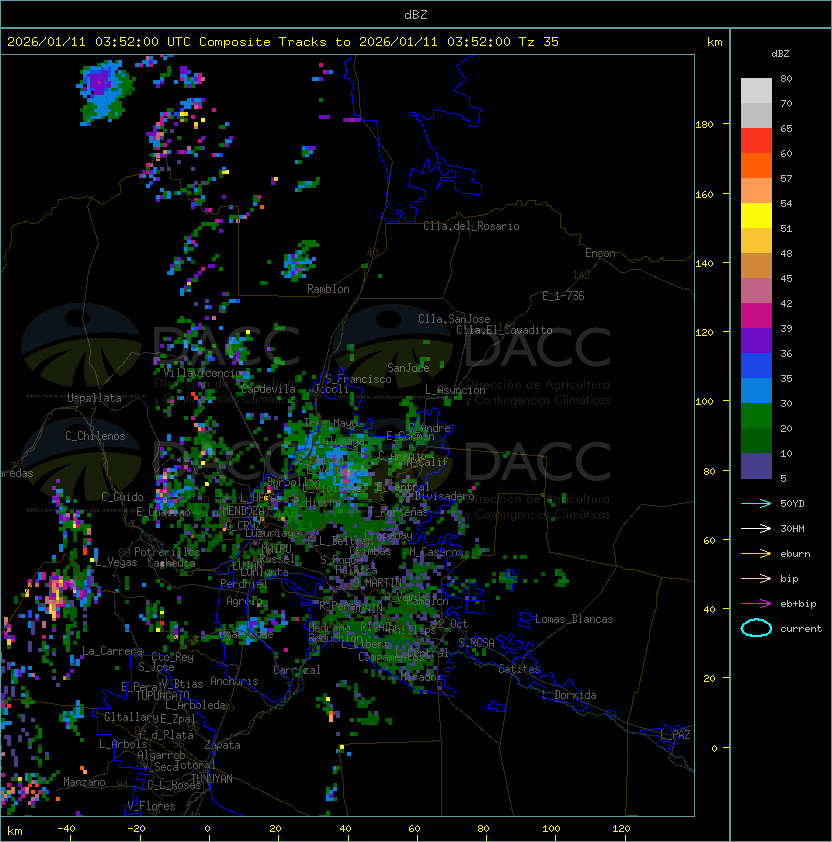Click the 'eburn' legend label
This screenshot has width=832, height=842.
point(795,554)
